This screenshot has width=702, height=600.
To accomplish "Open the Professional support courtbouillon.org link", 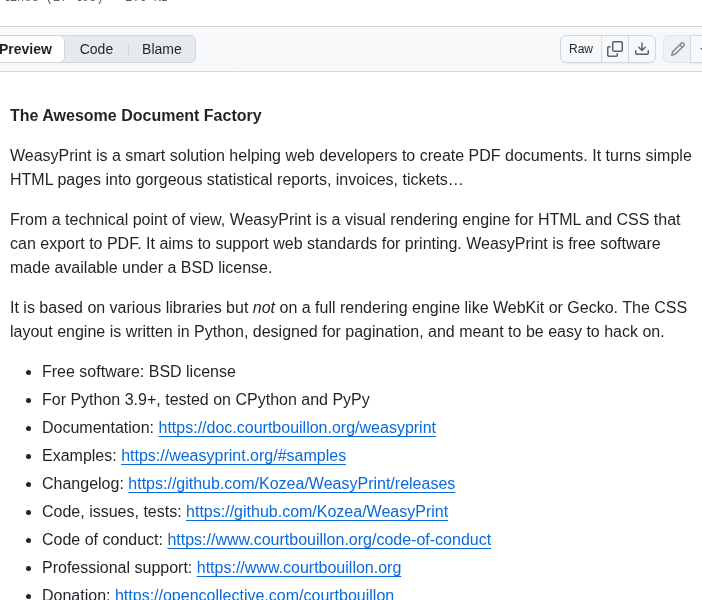I will 299,567.
